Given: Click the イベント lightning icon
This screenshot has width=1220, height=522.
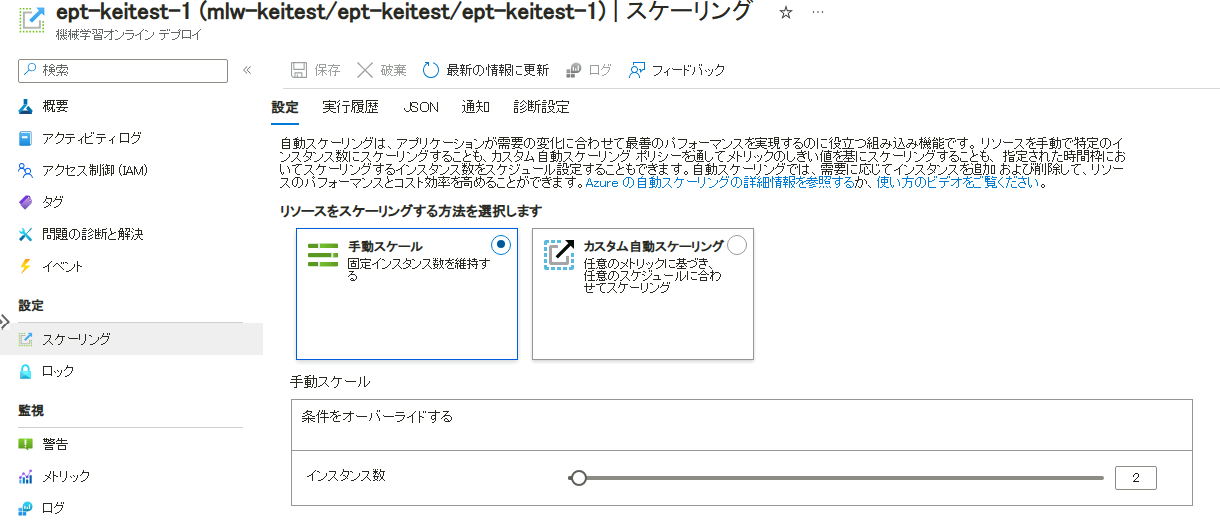Looking at the screenshot, I should pyautogui.click(x=27, y=266).
